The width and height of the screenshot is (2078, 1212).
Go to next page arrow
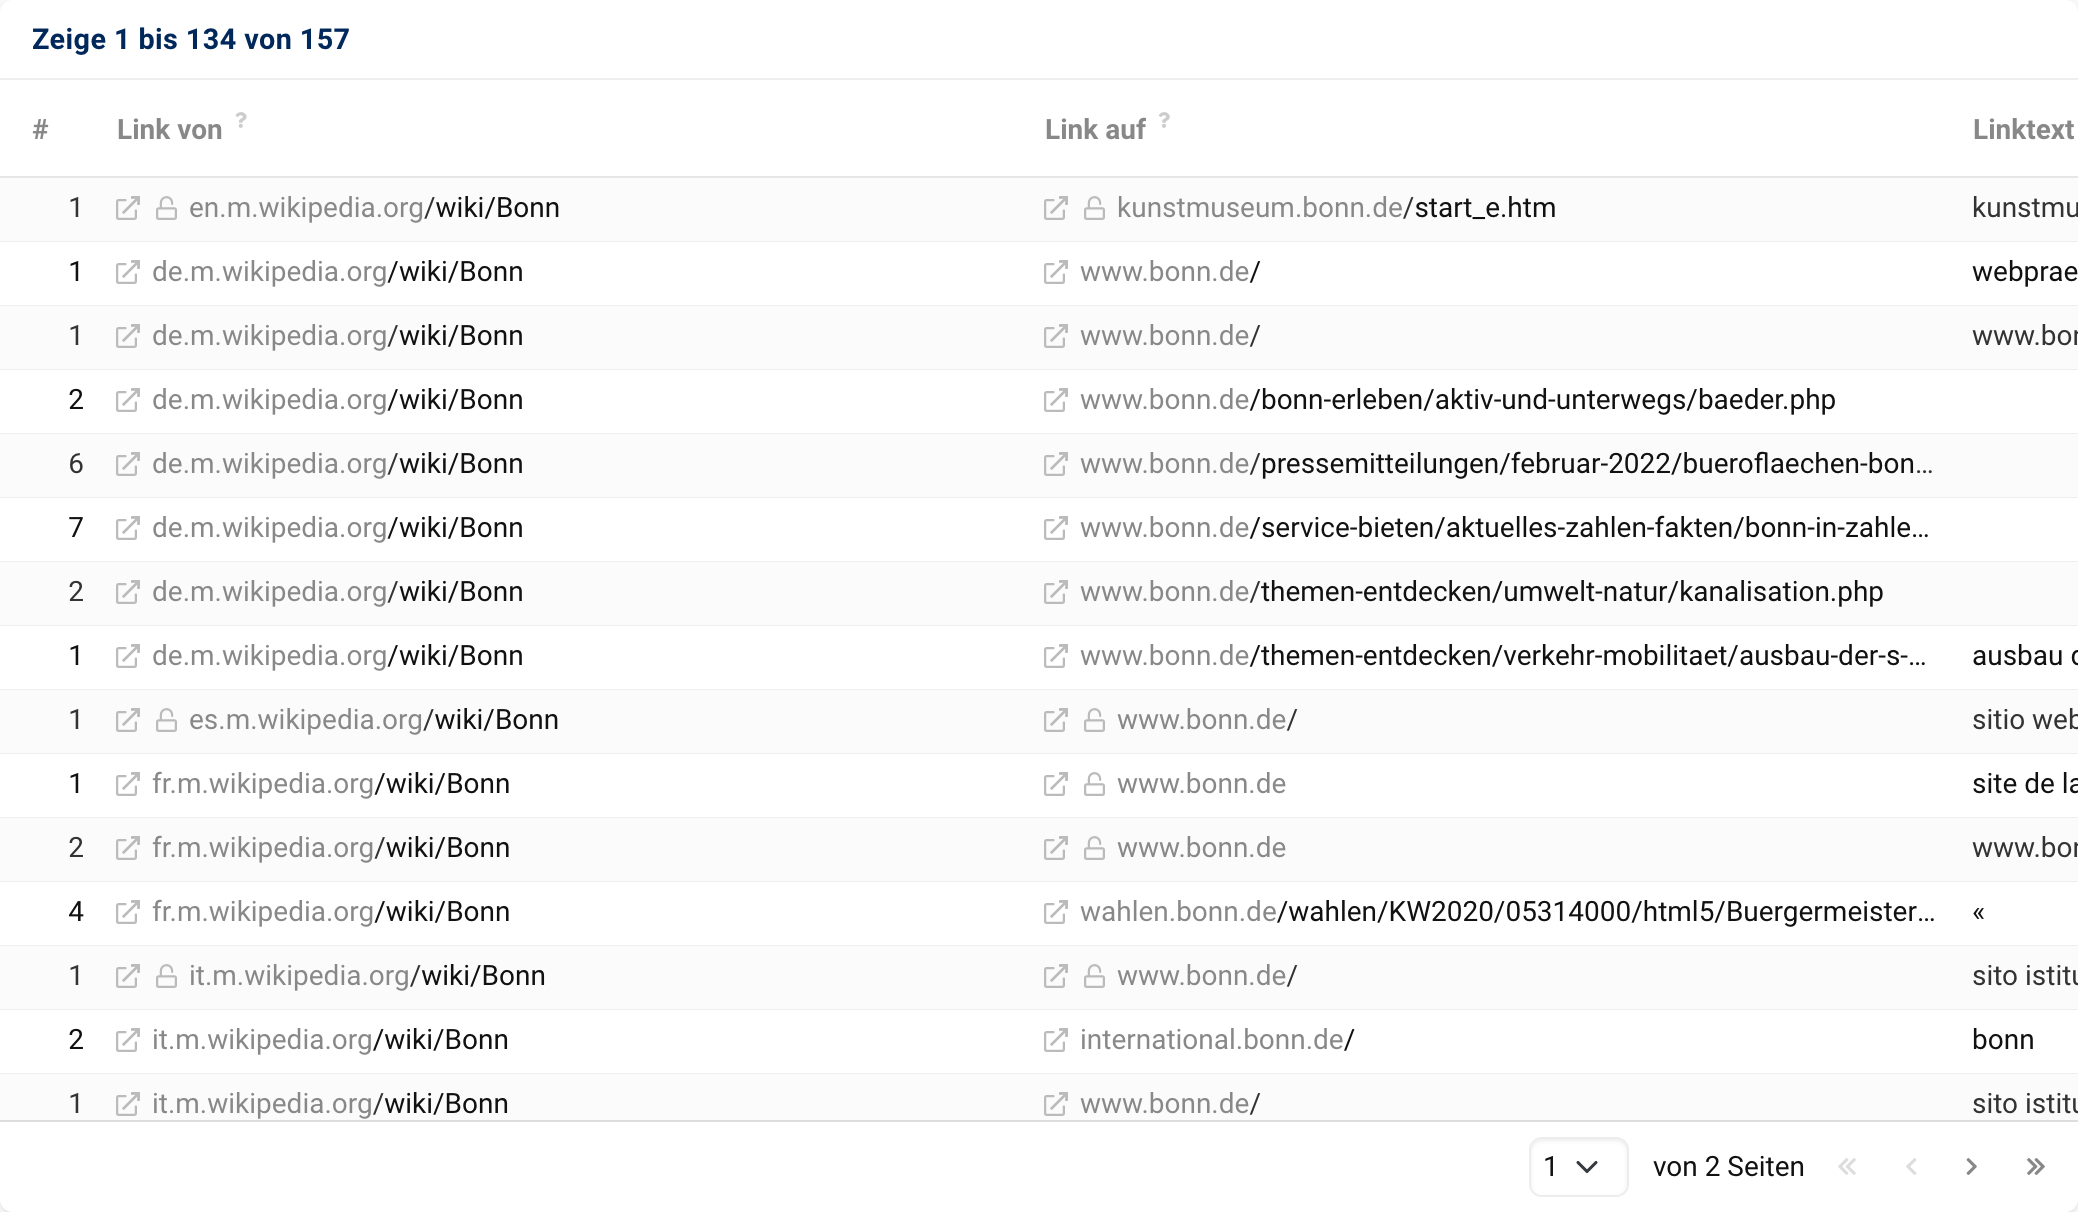tap(1971, 1166)
